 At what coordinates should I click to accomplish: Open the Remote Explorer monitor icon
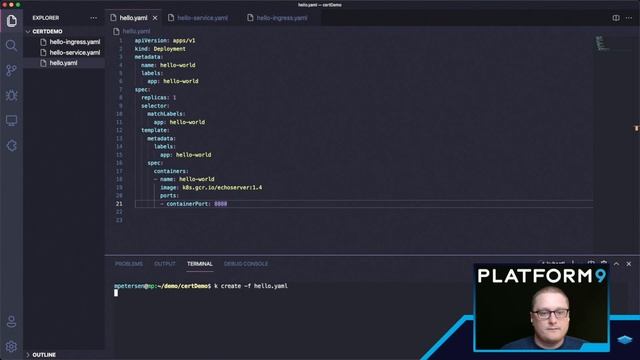(11, 120)
